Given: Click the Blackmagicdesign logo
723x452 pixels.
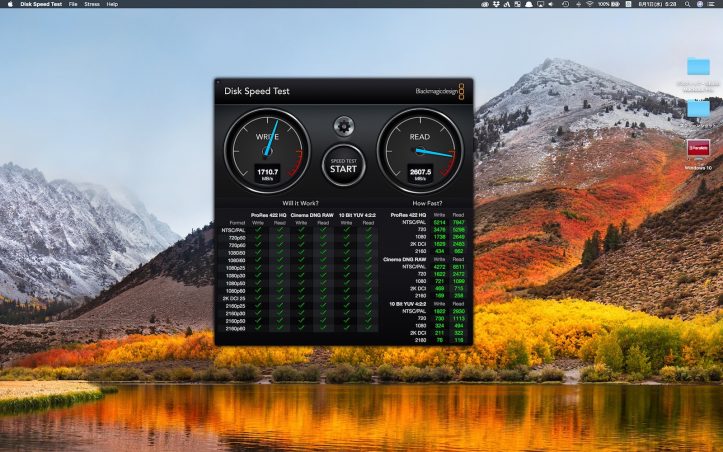Looking at the screenshot, I should 439,91.
